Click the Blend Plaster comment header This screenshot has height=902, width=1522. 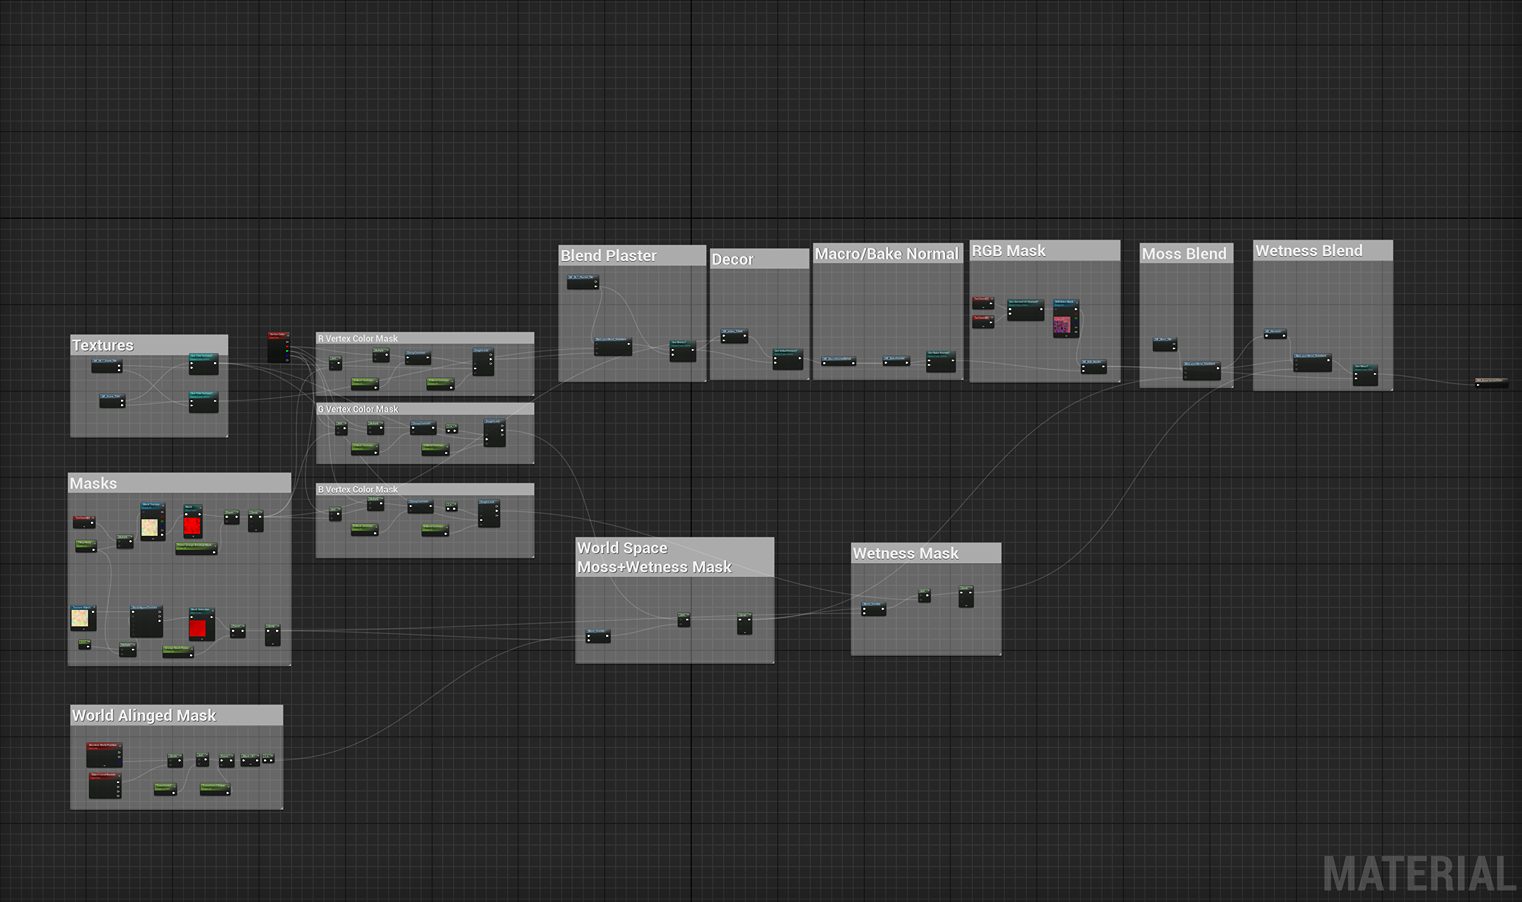point(610,255)
